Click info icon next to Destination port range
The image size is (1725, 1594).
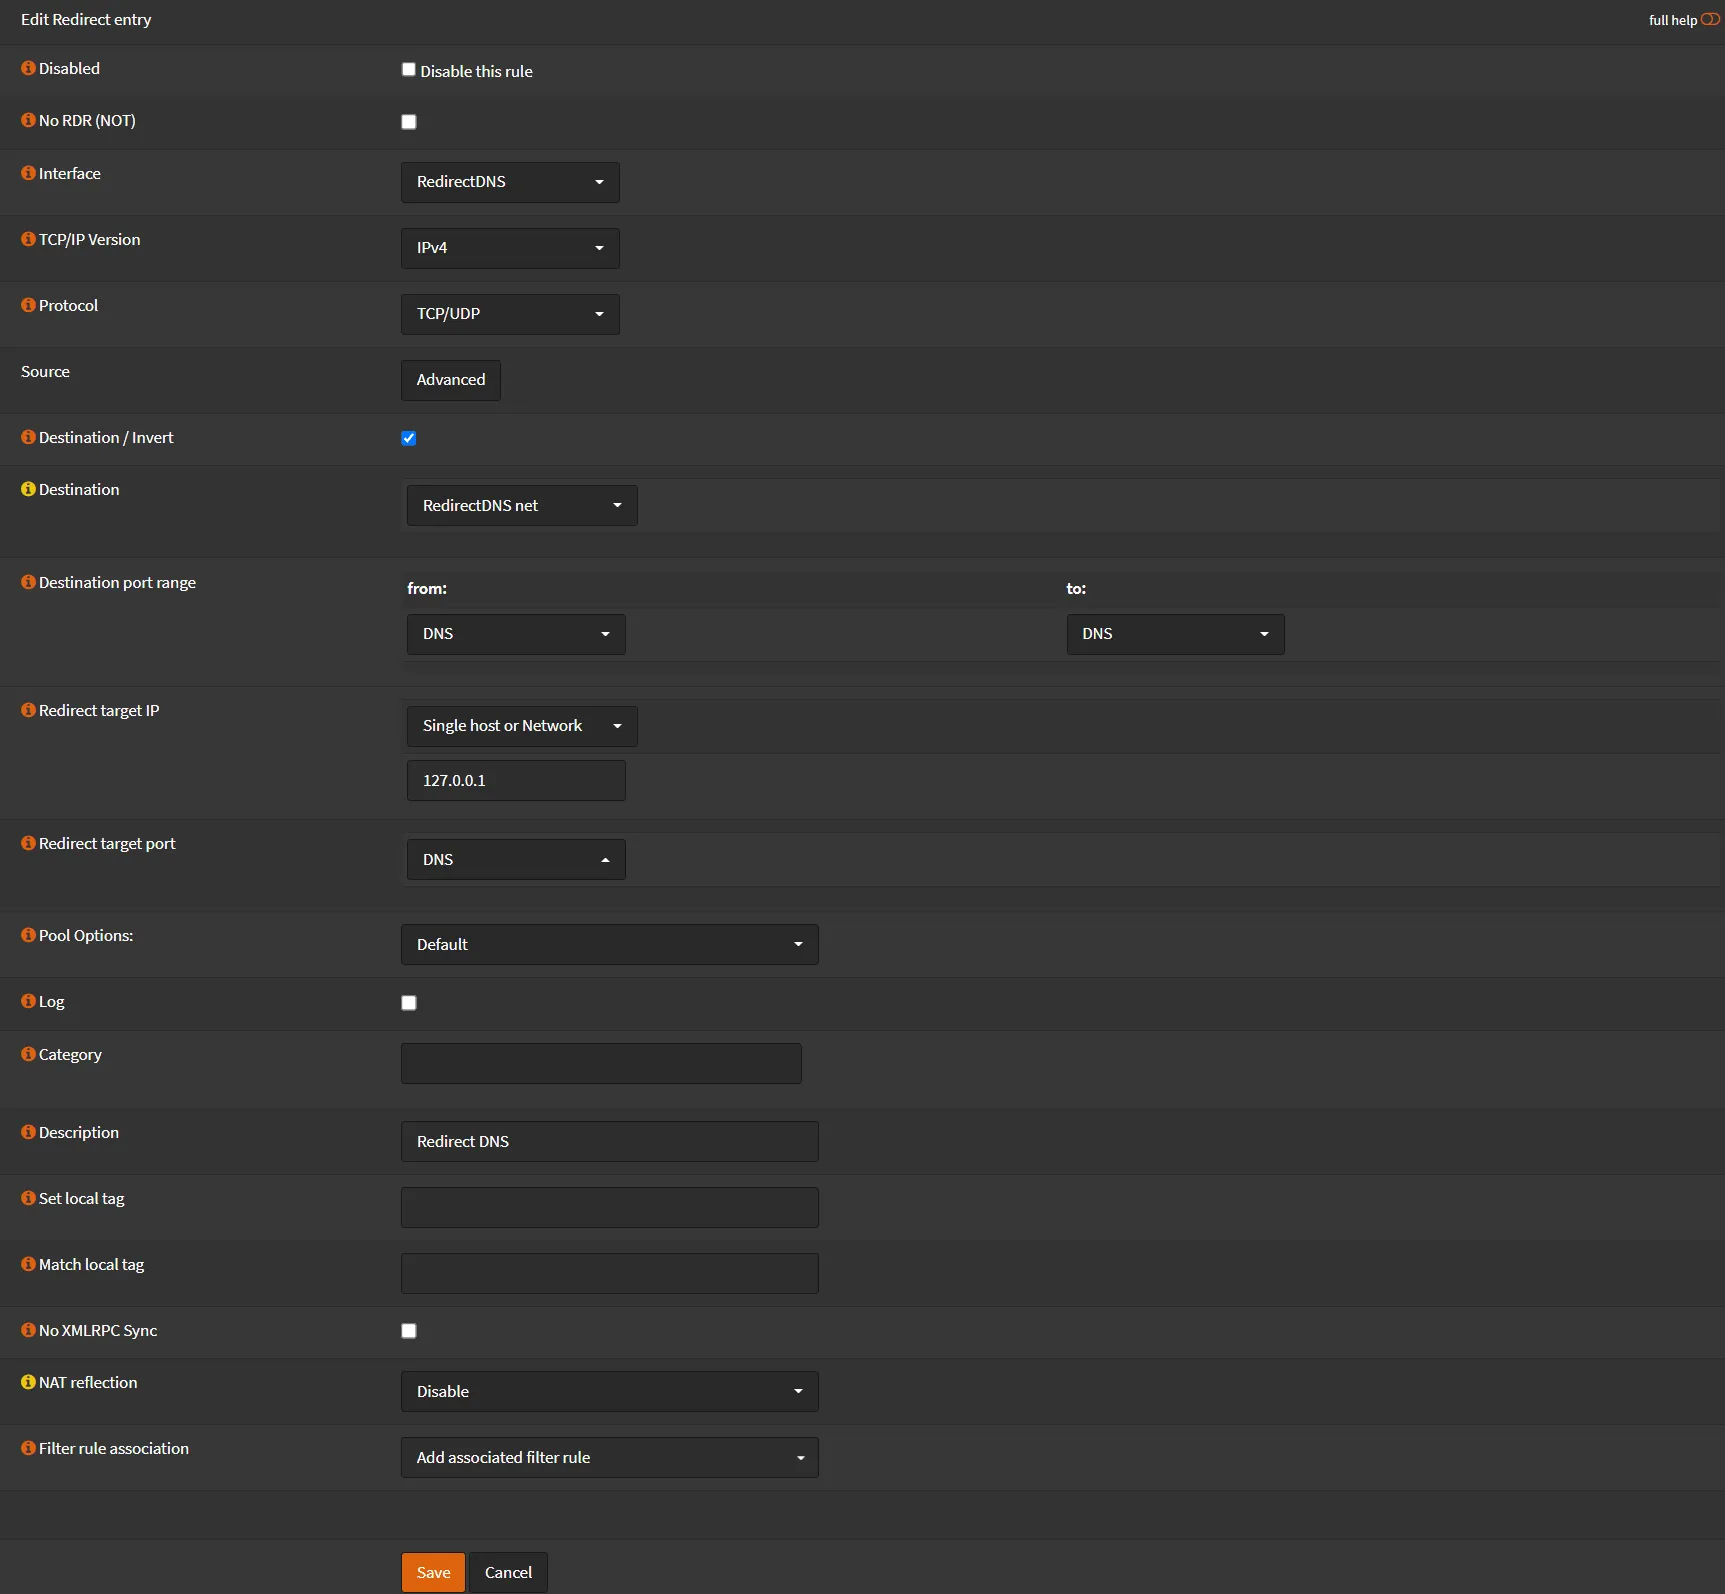[28, 582]
